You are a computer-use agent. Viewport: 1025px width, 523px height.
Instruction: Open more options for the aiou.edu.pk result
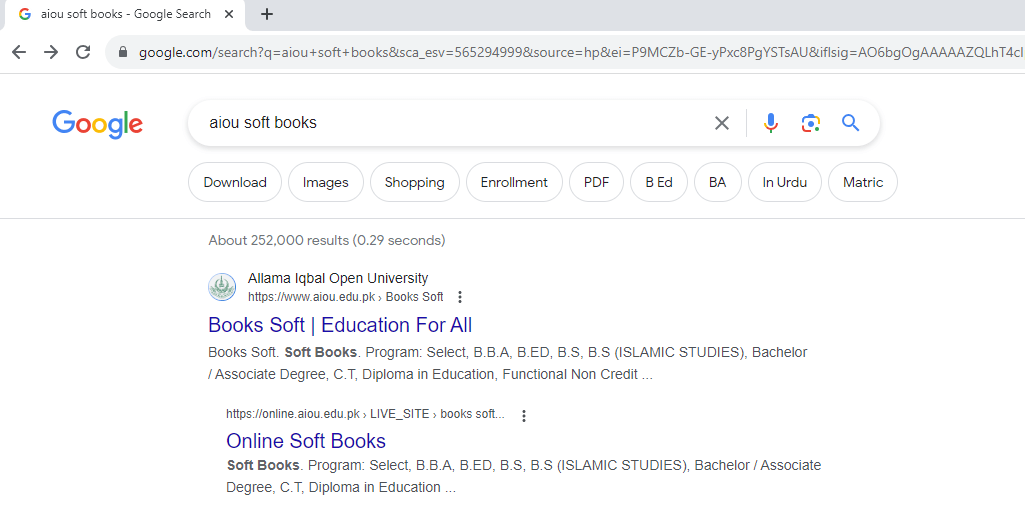[460, 297]
